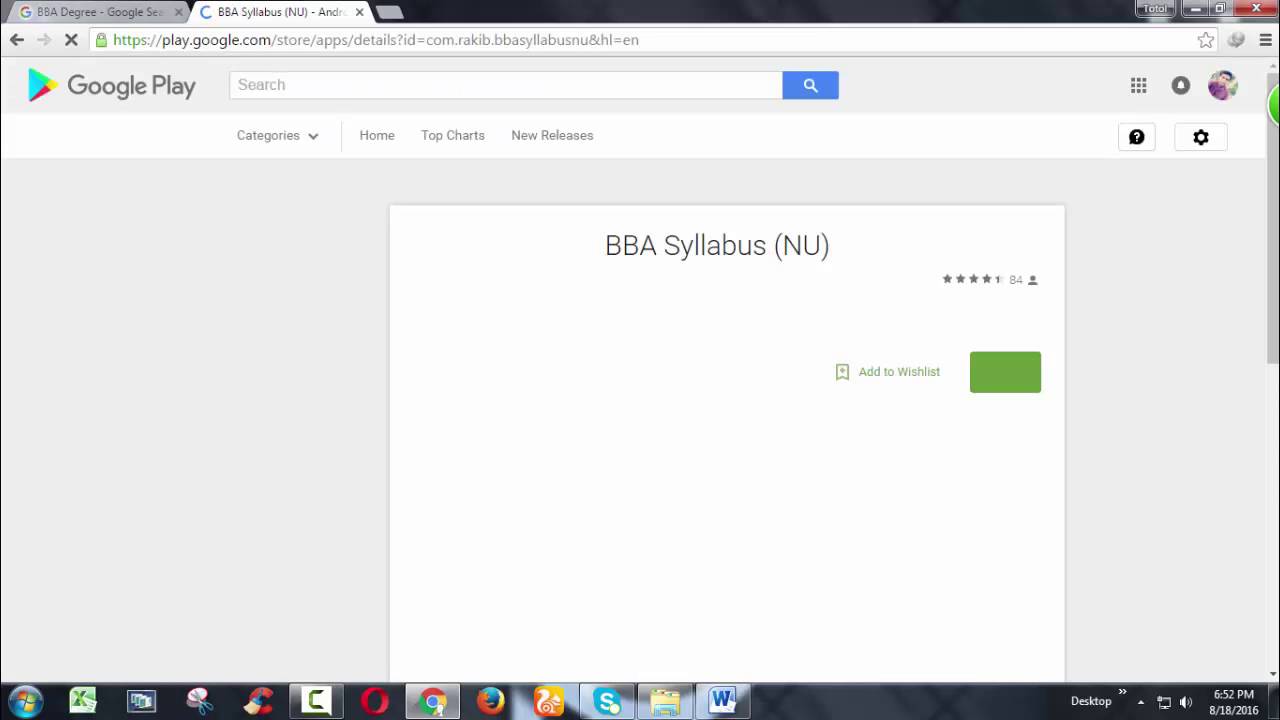Click the network tray icon
This screenshot has width=1280, height=720.
[x=1164, y=702]
